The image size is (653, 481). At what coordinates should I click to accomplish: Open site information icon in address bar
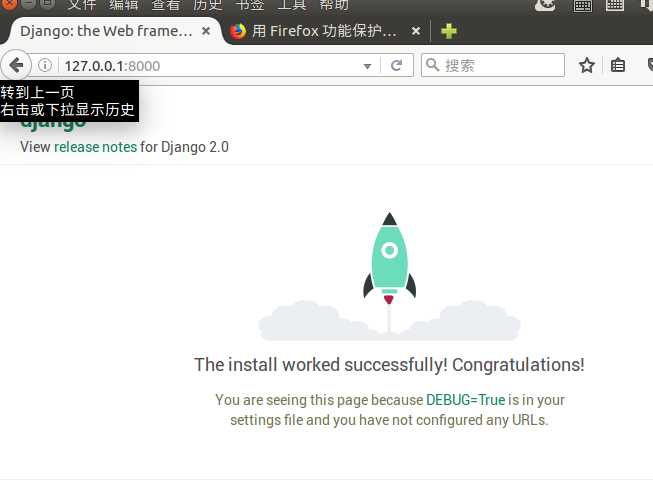click(45, 65)
